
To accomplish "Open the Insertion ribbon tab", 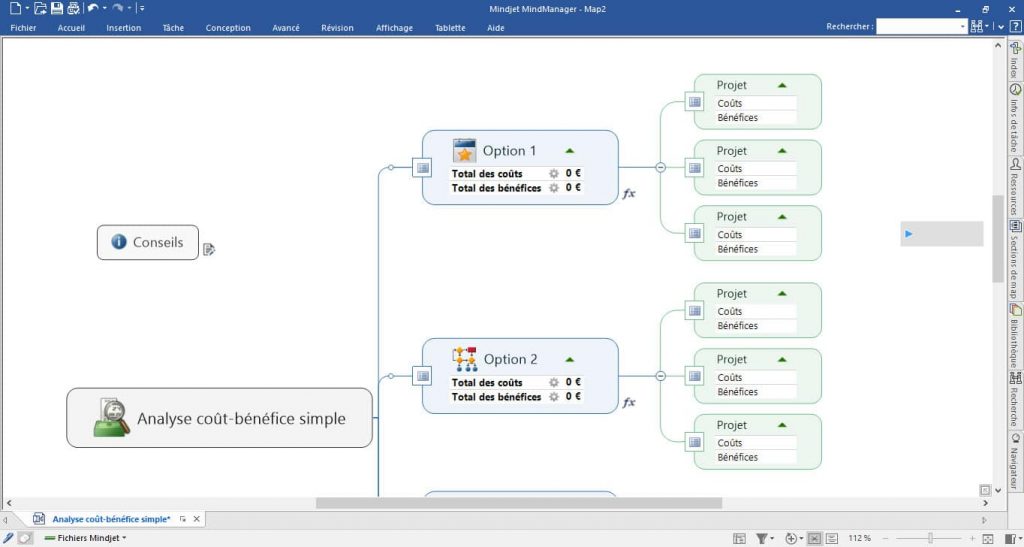I will point(124,28).
